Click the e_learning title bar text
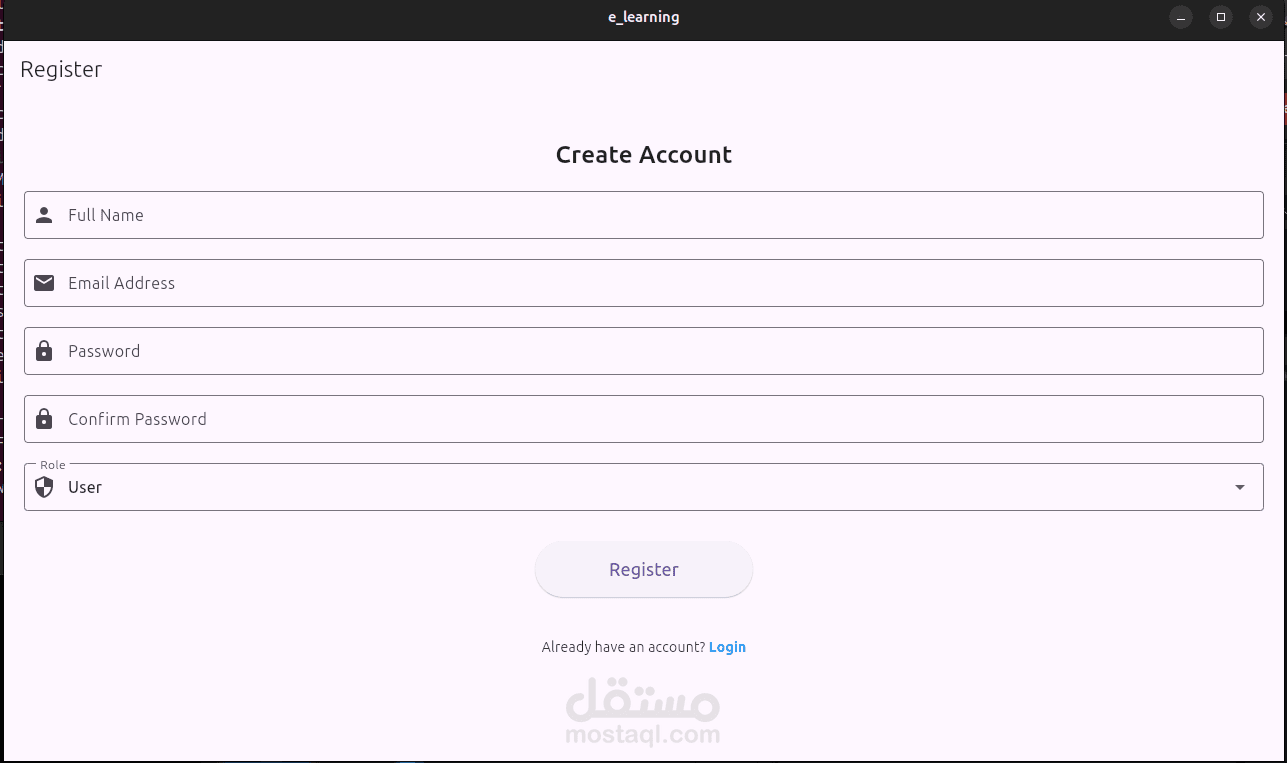Viewport: 1287px width, 763px height. click(x=643, y=17)
